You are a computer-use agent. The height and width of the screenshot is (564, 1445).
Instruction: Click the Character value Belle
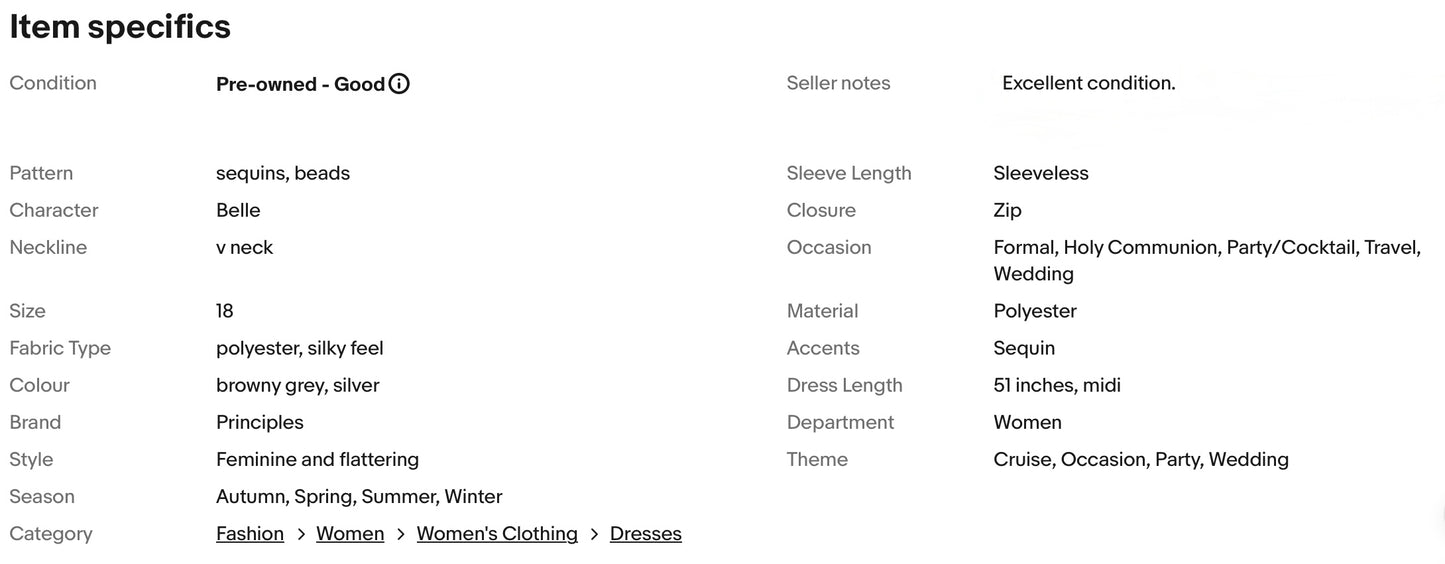click(238, 210)
